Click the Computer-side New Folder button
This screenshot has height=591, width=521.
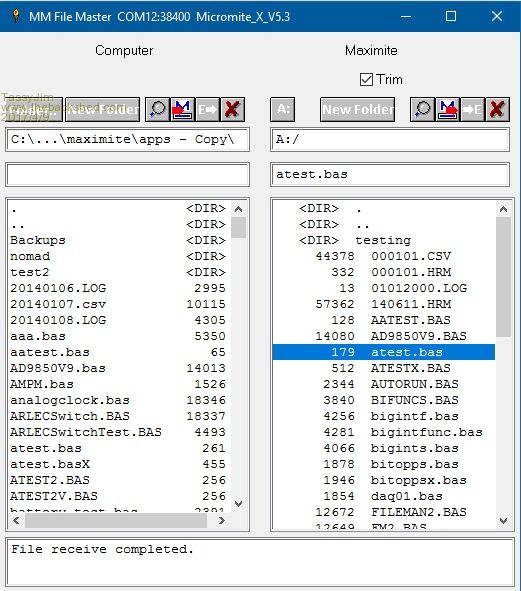pos(103,109)
